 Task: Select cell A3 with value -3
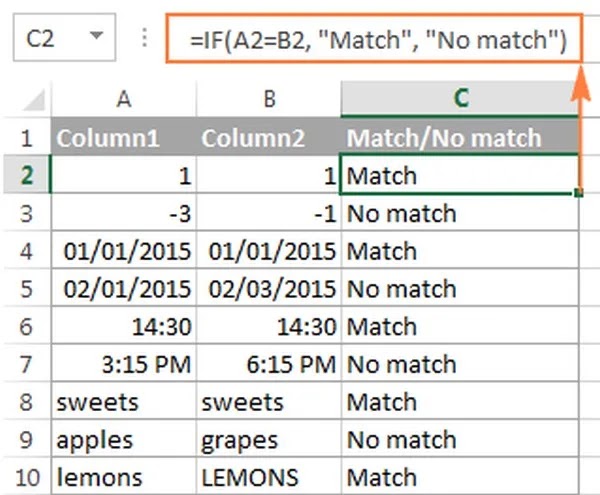(x=123, y=213)
